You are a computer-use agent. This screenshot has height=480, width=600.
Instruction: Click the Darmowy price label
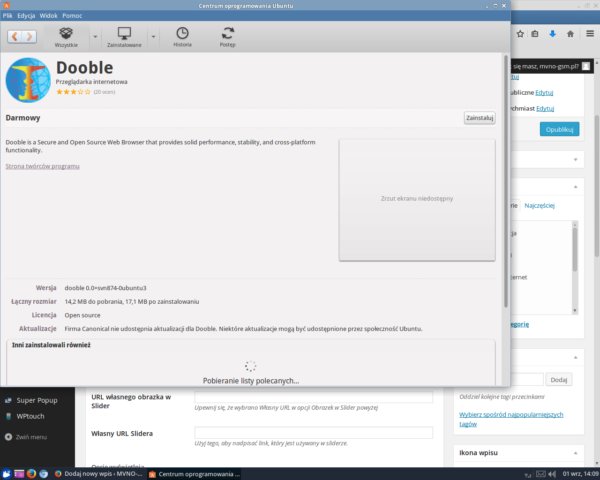click(x=23, y=118)
